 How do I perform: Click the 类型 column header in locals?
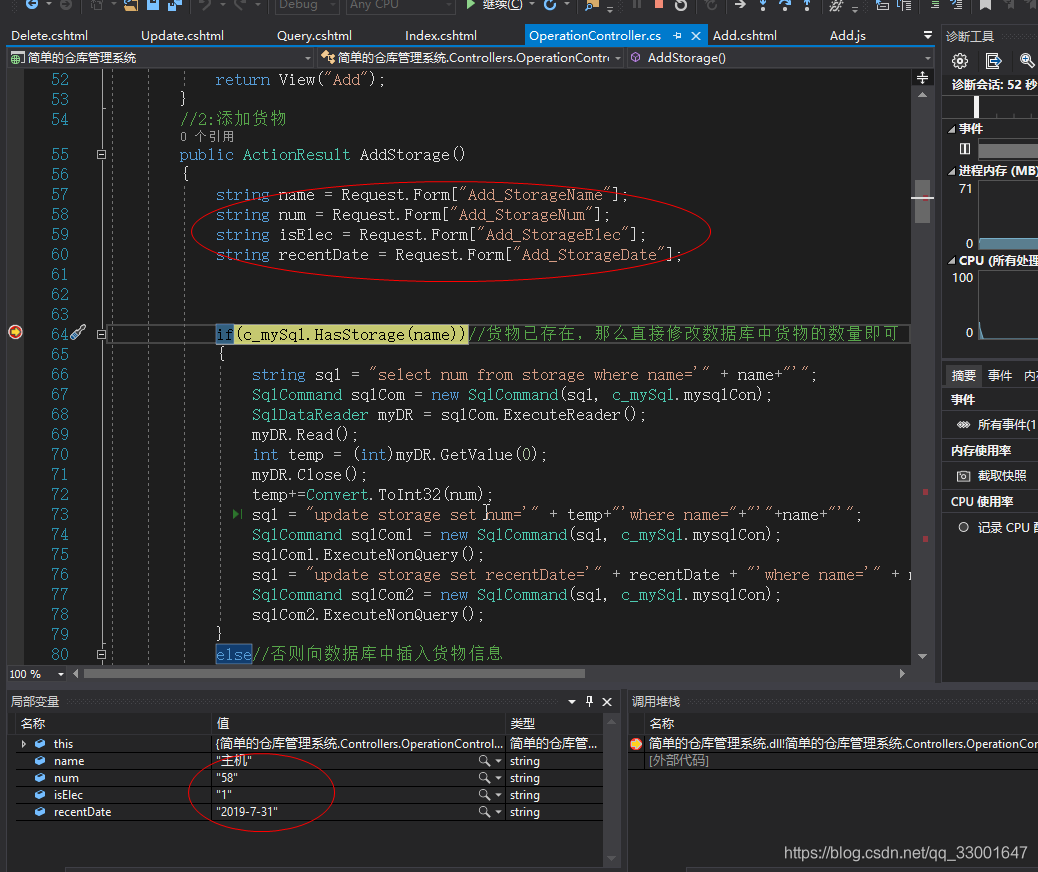coord(554,724)
